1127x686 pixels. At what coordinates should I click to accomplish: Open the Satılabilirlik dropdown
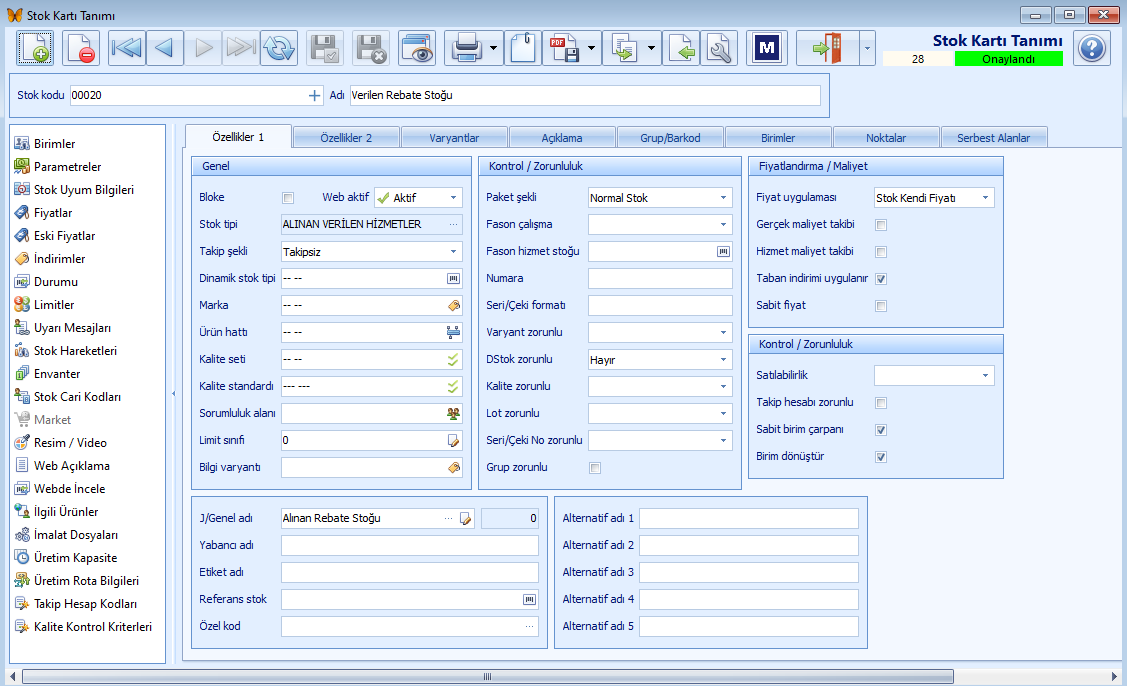(985, 375)
